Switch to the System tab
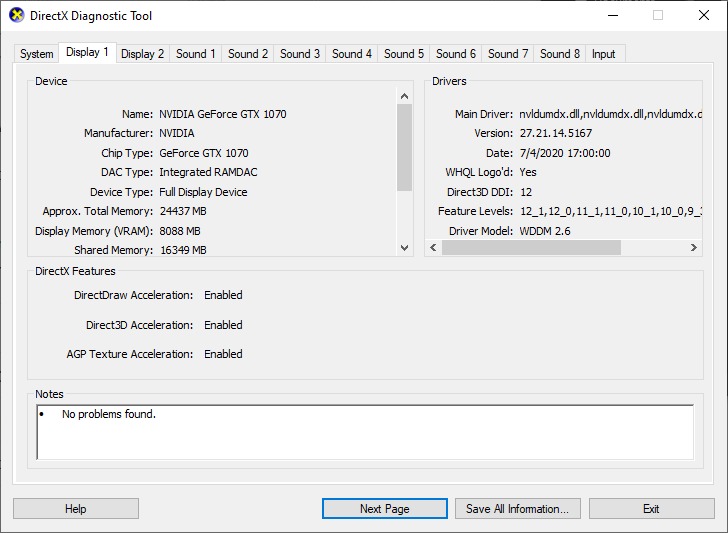Viewport: 728px width, 533px height. tap(36, 54)
